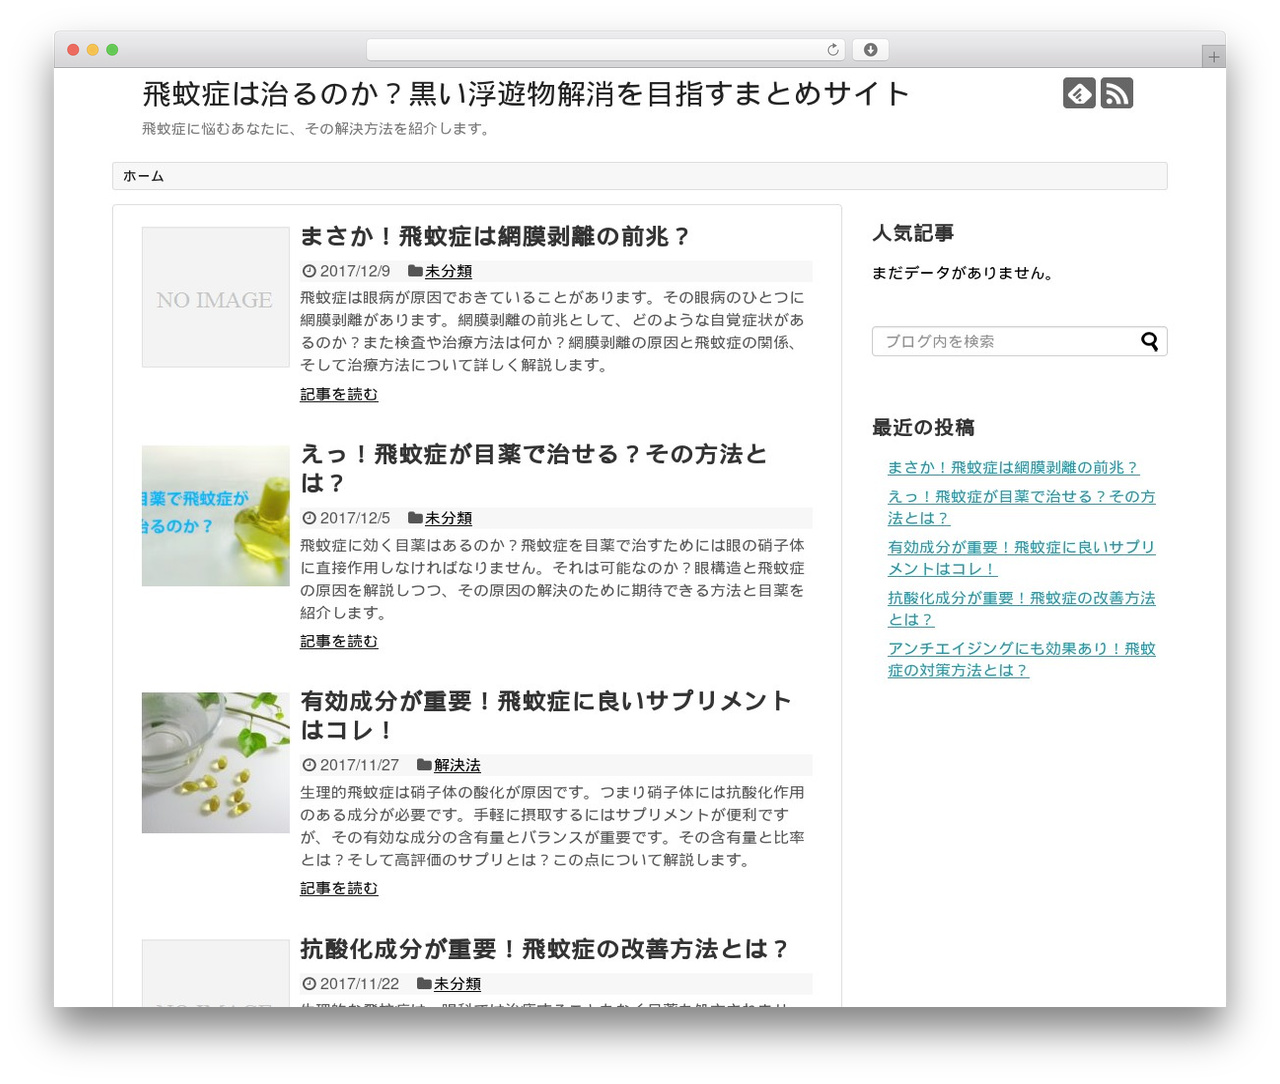Screen dimensions: 1280x1084
Task: Click 未分類 category of 2017/12/9 post
Action: 448,271
